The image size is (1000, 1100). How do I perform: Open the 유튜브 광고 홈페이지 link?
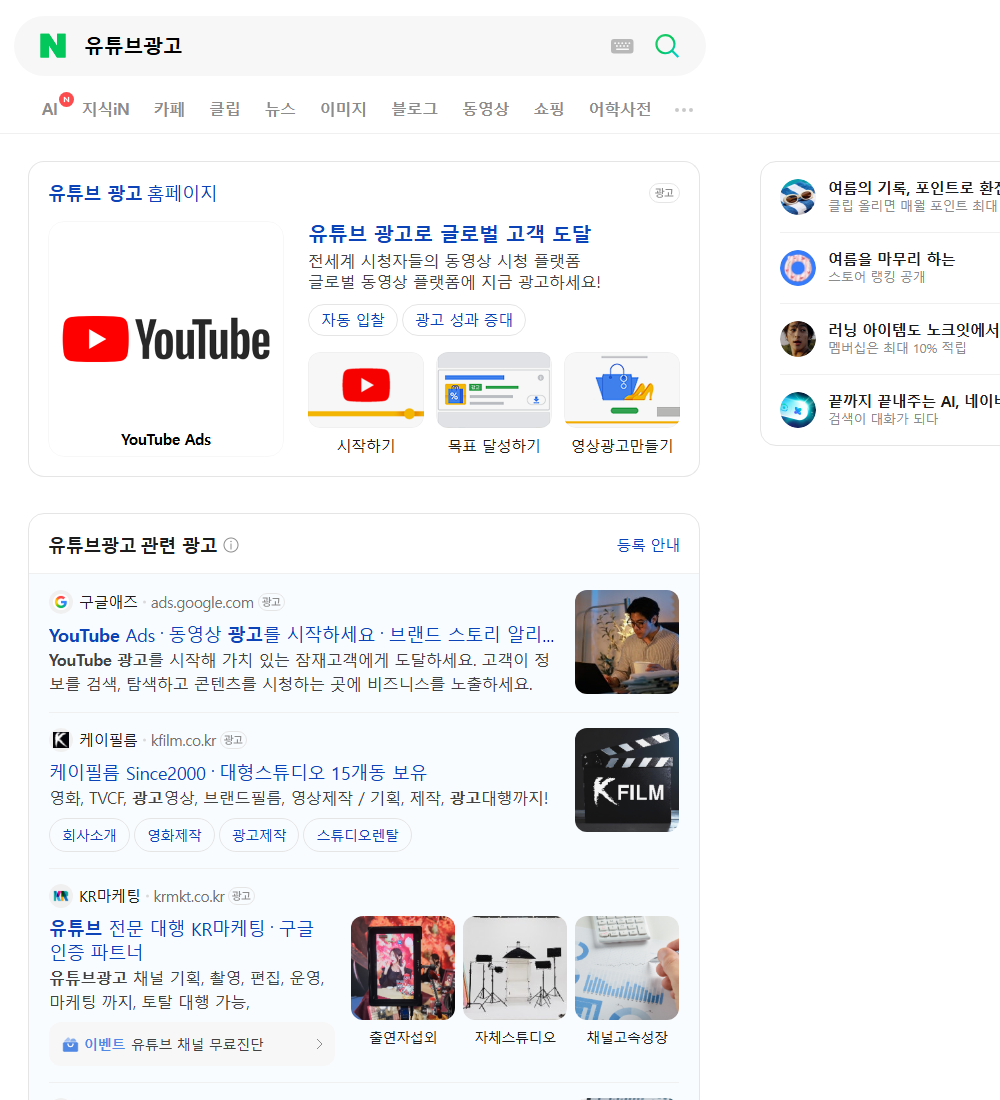(133, 193)
